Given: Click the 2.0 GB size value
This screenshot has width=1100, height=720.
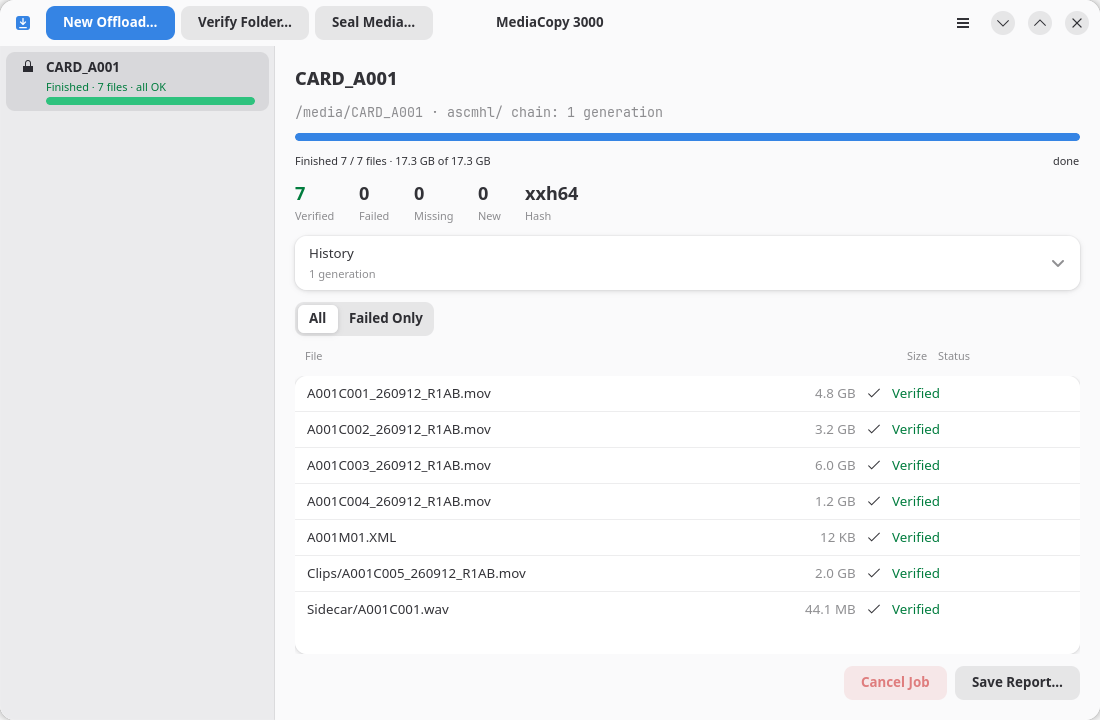Looking at the screenshot, I should point(835,573).
